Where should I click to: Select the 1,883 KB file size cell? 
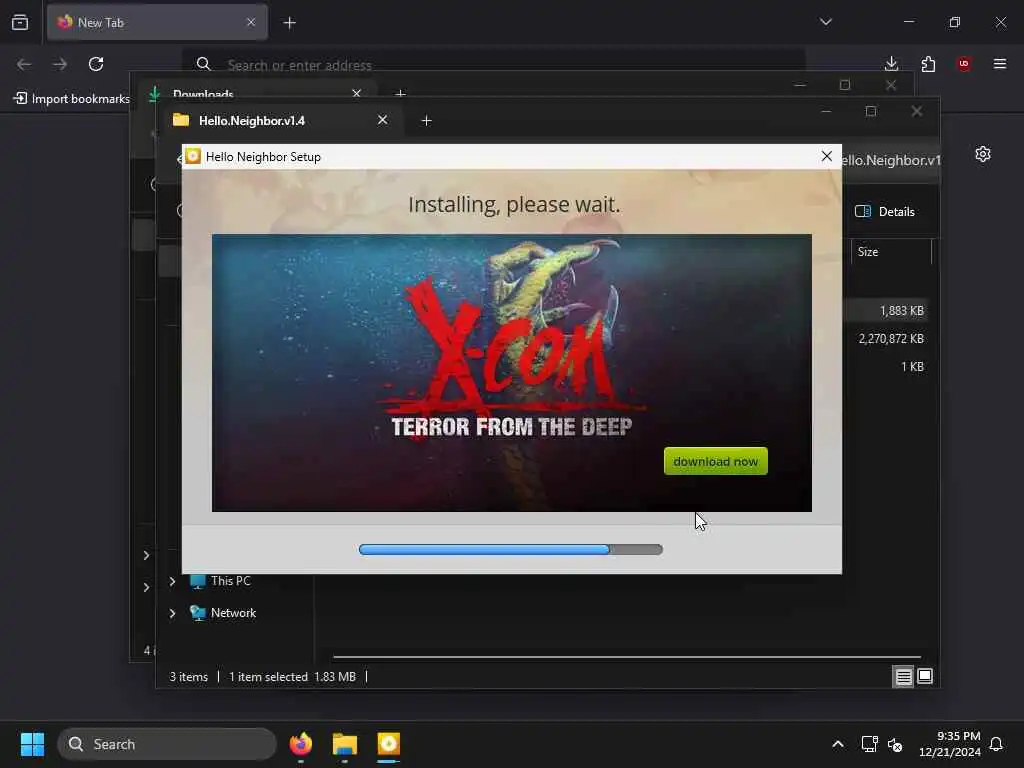[x=901, y=311]
